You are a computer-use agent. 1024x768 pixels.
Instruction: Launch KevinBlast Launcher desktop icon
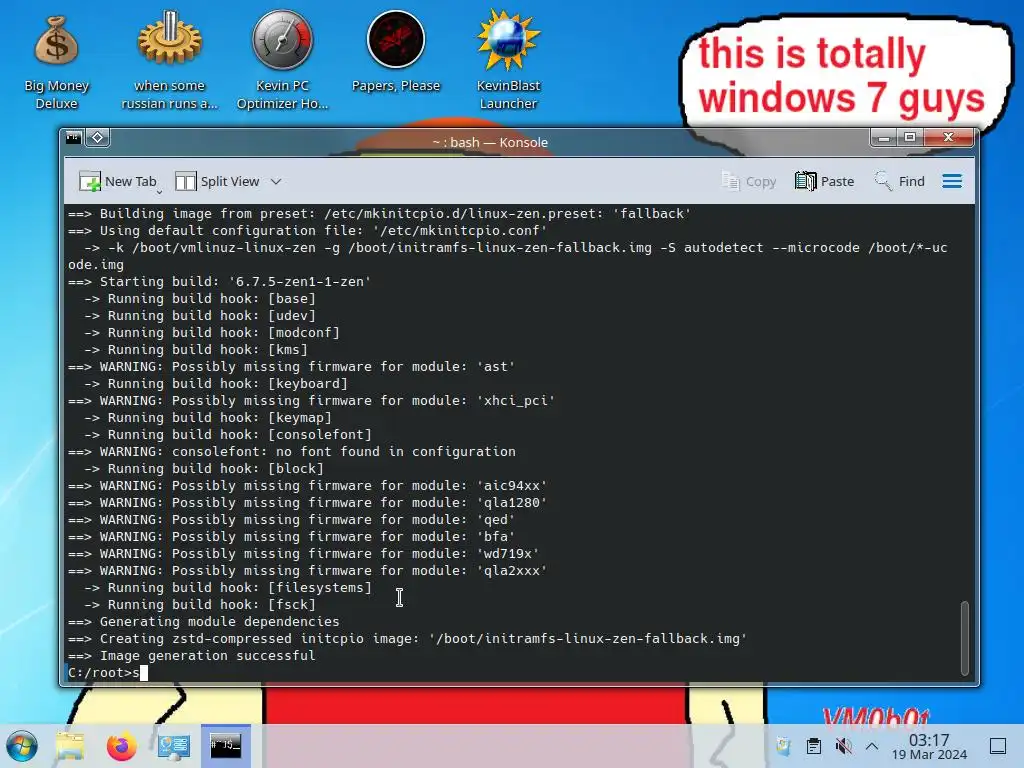pos(508,60)
